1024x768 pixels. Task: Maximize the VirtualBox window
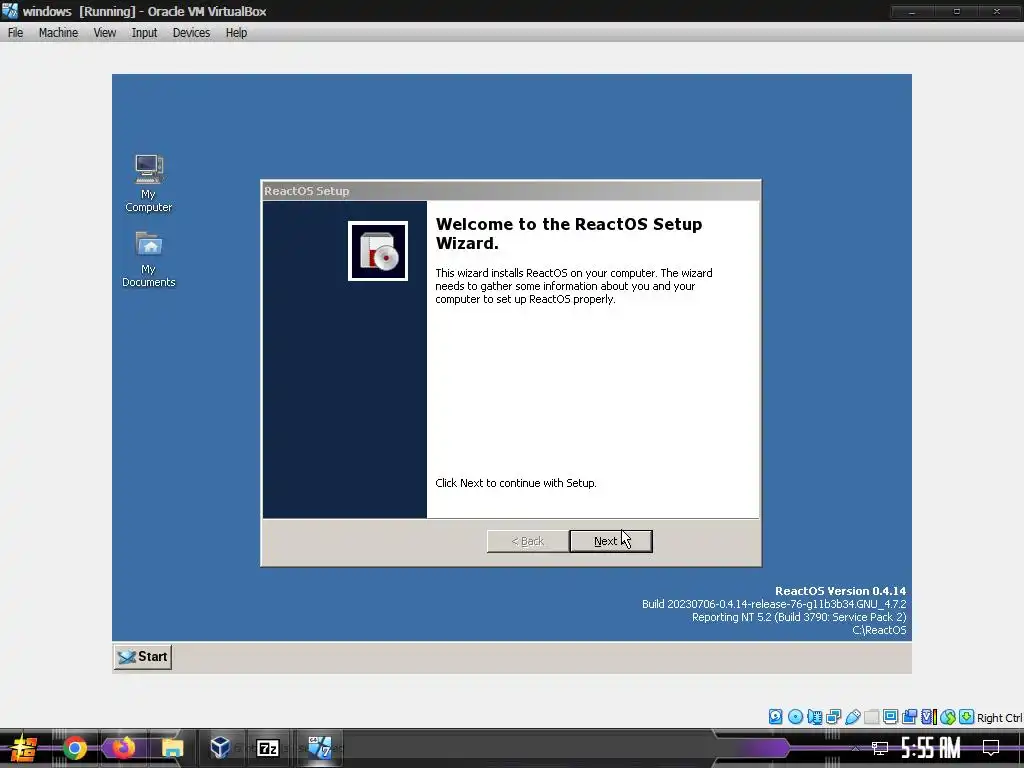coord(957,11)
